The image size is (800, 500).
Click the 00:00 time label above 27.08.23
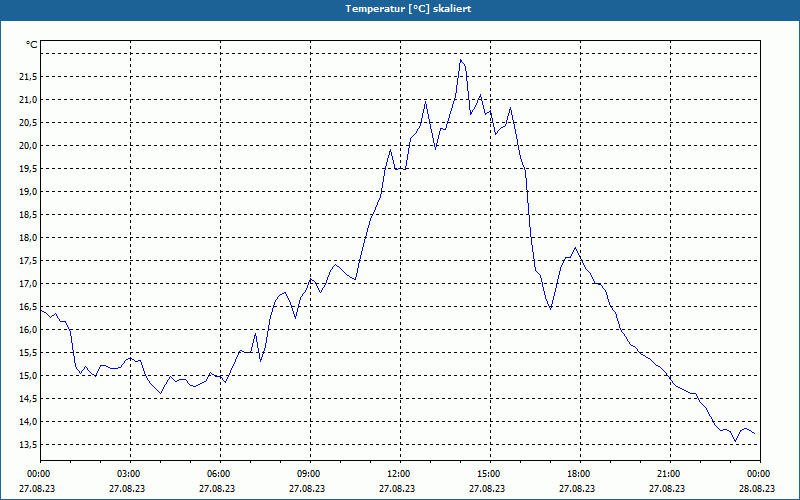(x=37, y=474)
